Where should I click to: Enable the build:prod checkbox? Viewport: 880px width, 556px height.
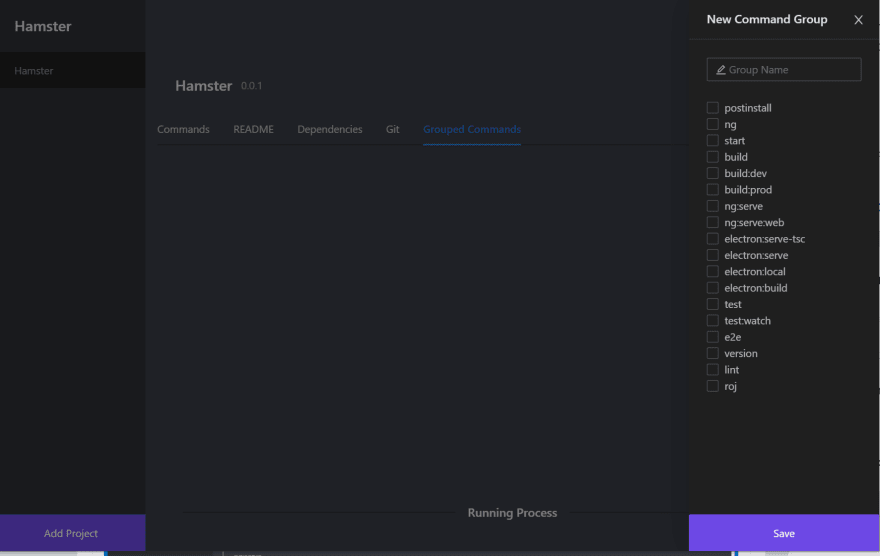click(x=712, y=189)
